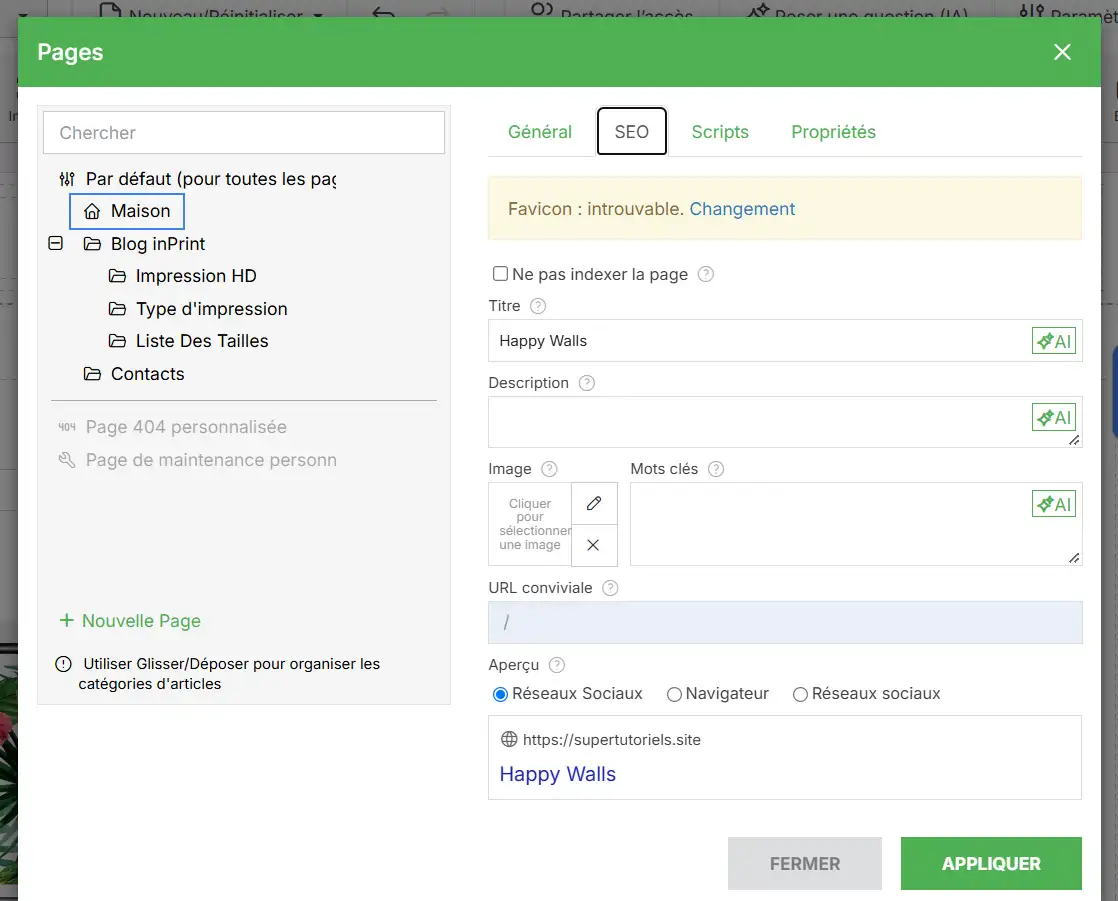Generate the Description with the AI button
This screenshot has width=1118, height=901.
click(1053, 417)
